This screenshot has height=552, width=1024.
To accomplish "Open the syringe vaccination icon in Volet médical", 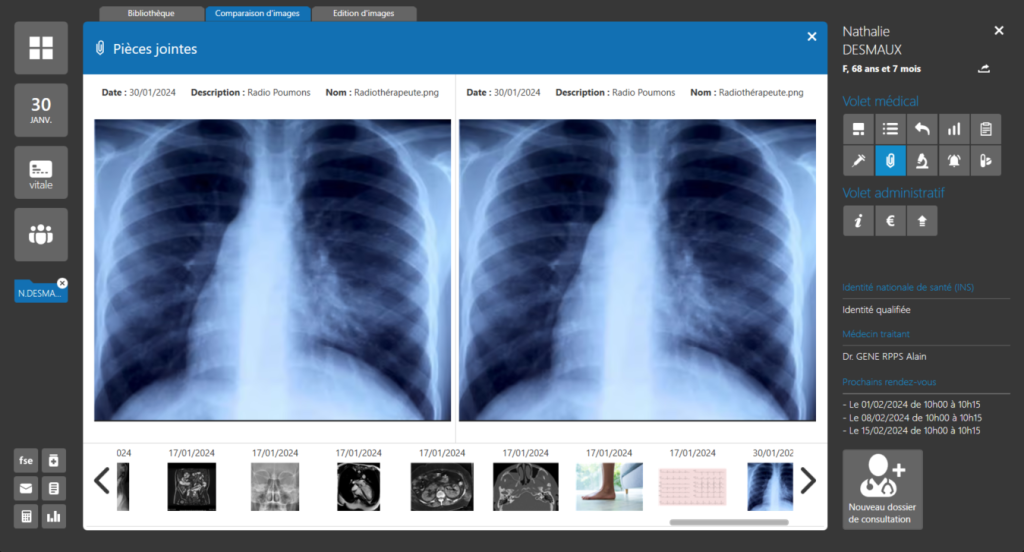I will (858, 161).
